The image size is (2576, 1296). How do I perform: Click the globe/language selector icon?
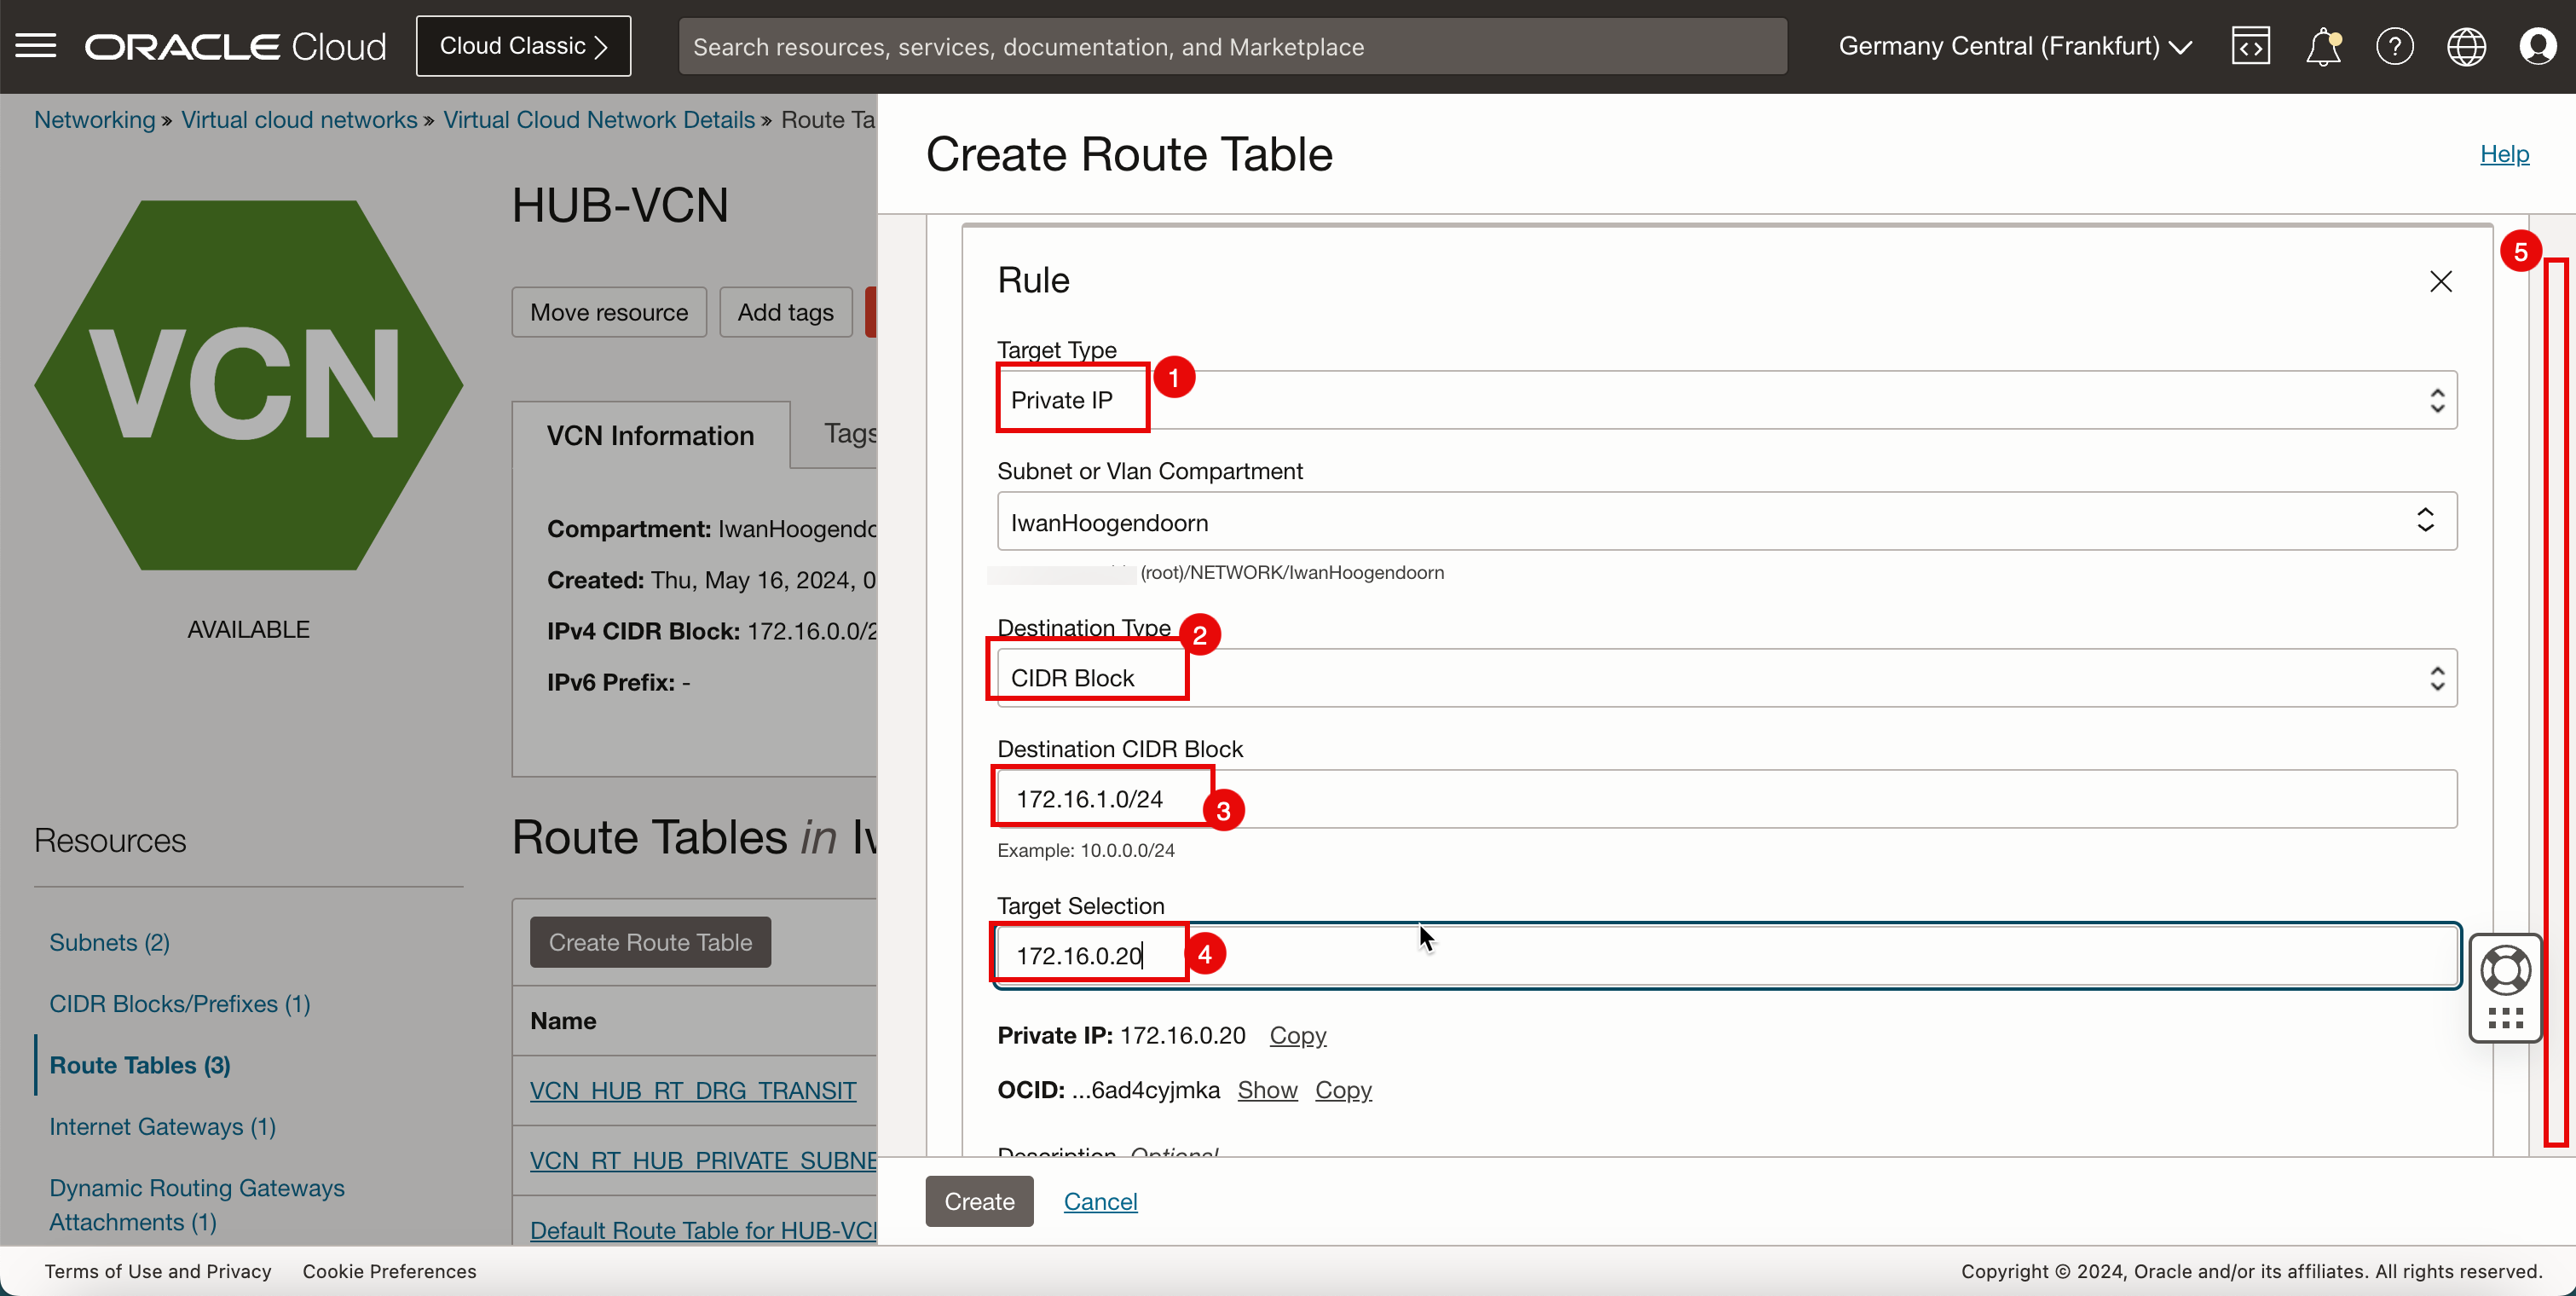[x=2467, y=44]
